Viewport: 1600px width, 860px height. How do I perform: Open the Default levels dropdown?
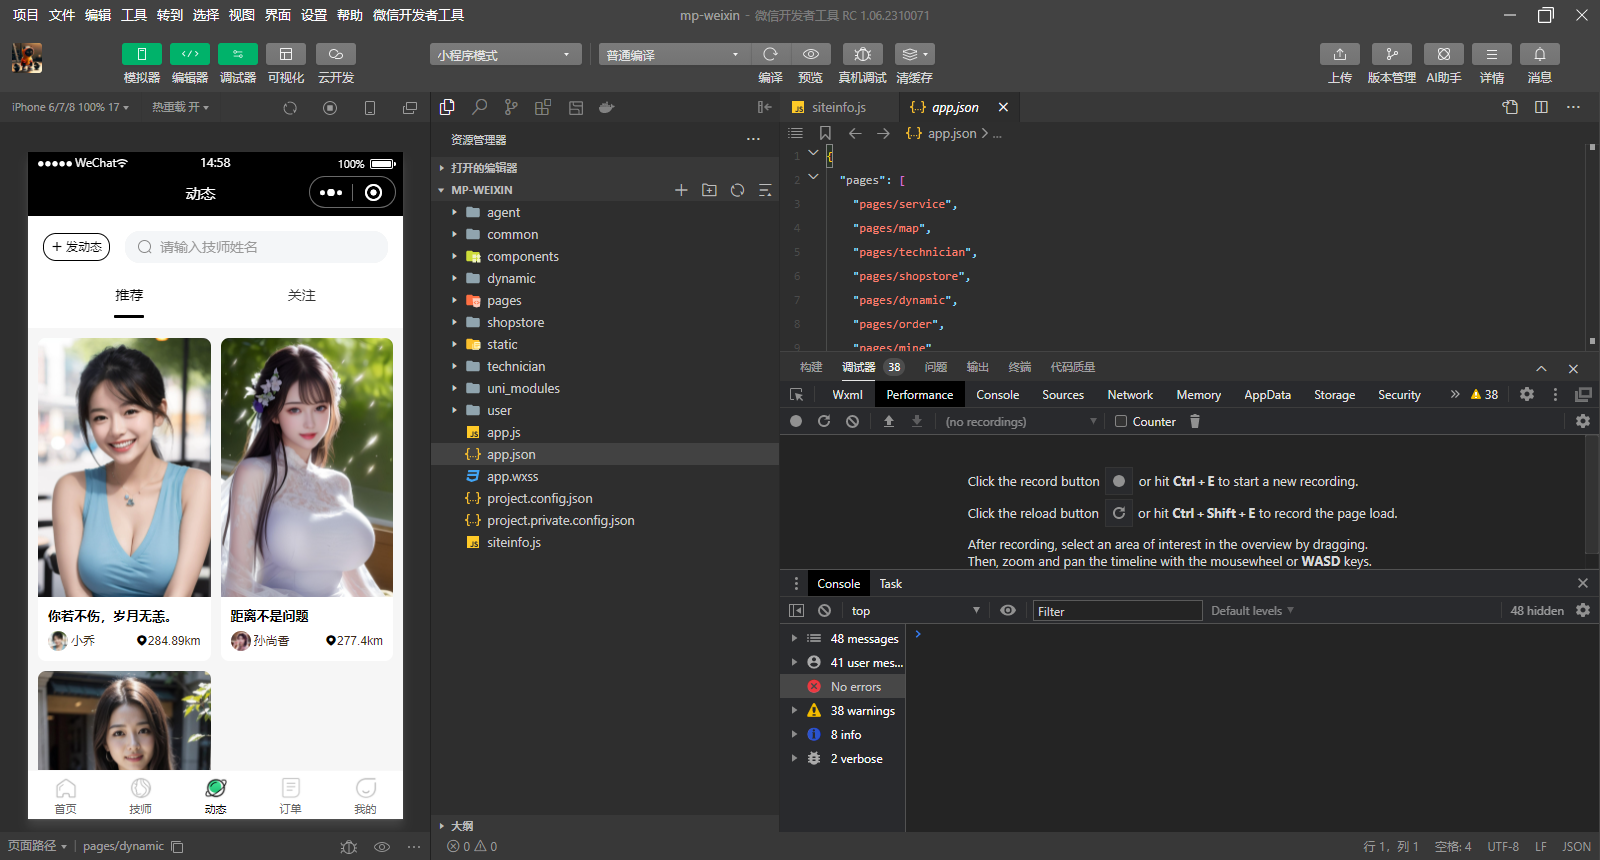(x=1252, y=611)
